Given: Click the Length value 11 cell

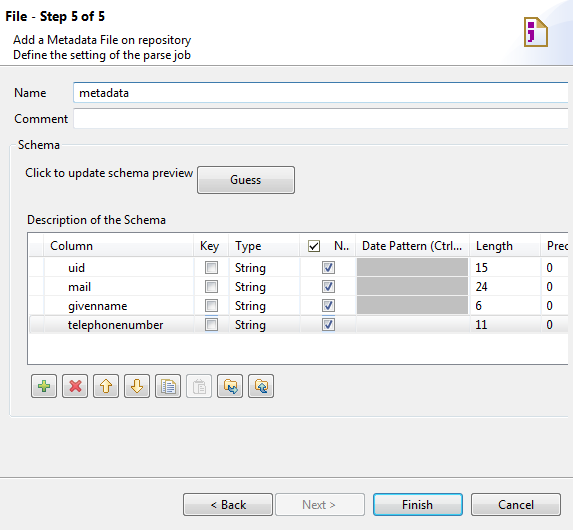Looking at the screenshot, I should [505, 325].
